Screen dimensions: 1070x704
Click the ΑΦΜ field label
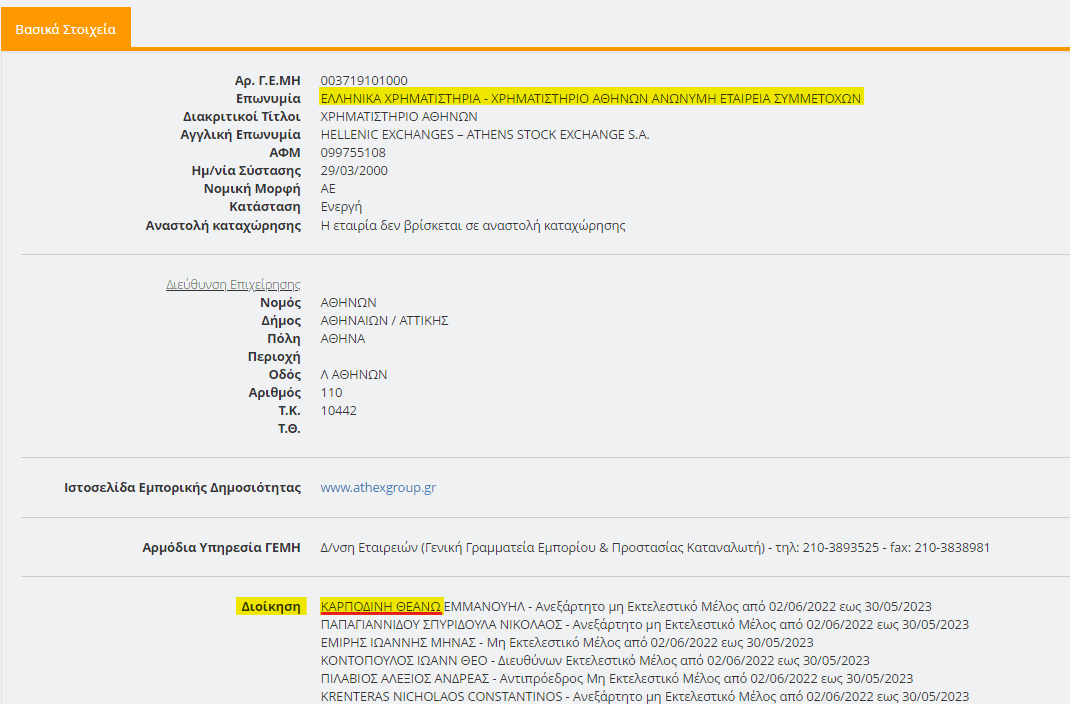285,153
